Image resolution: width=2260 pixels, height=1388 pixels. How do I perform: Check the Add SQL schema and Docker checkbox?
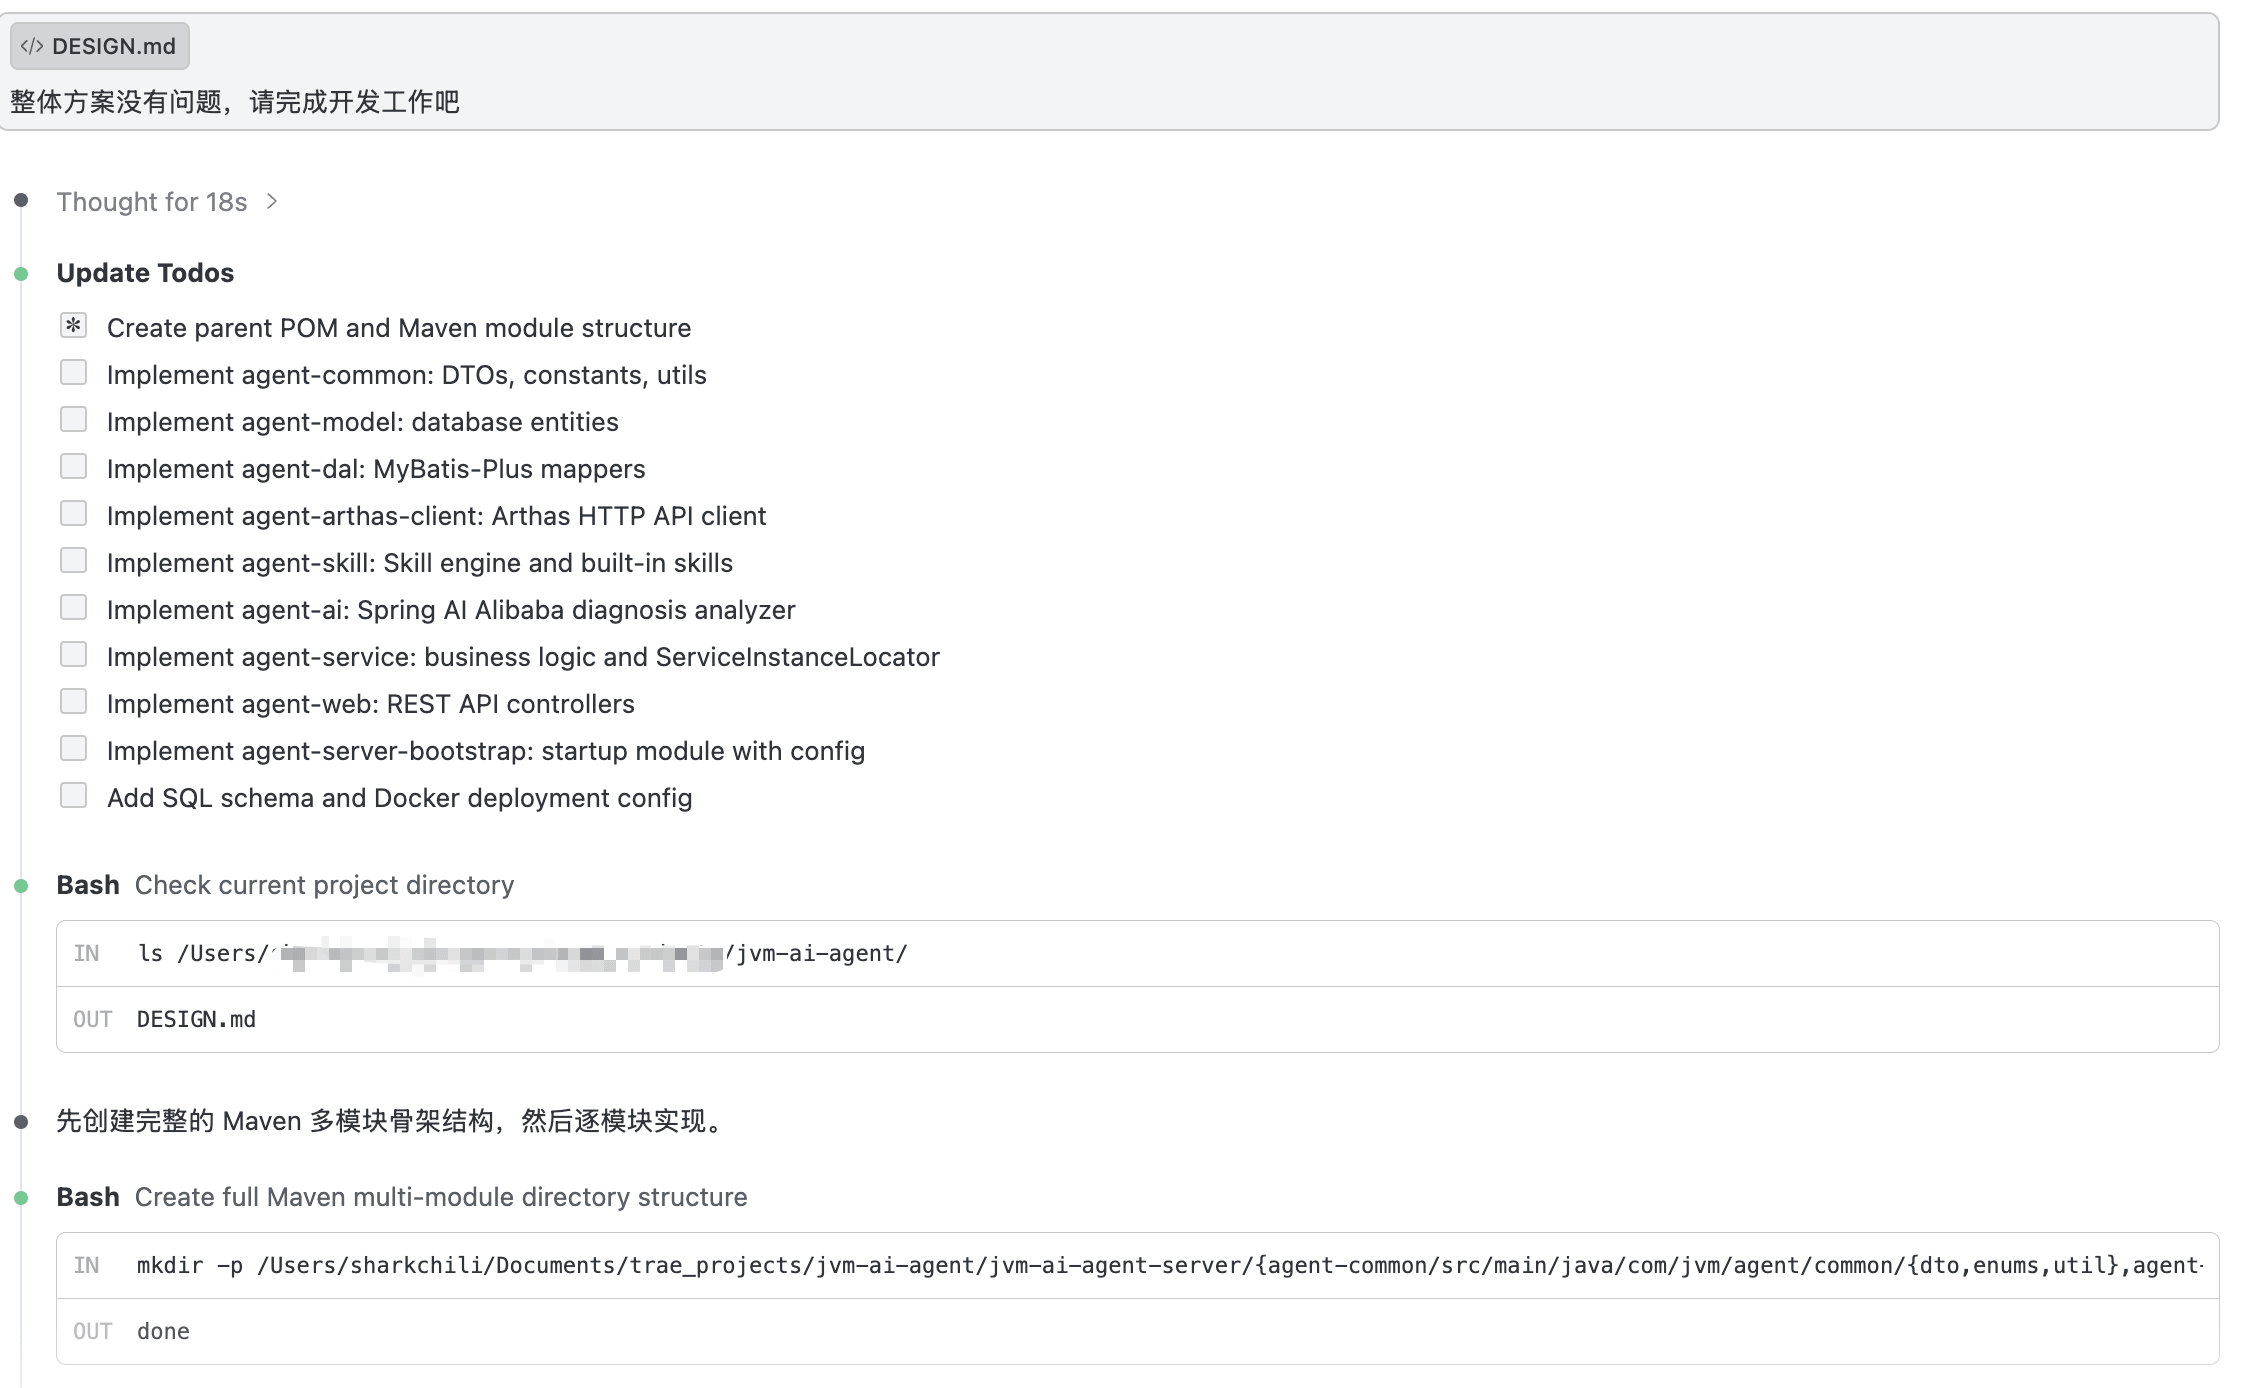(x=73, y=796)
